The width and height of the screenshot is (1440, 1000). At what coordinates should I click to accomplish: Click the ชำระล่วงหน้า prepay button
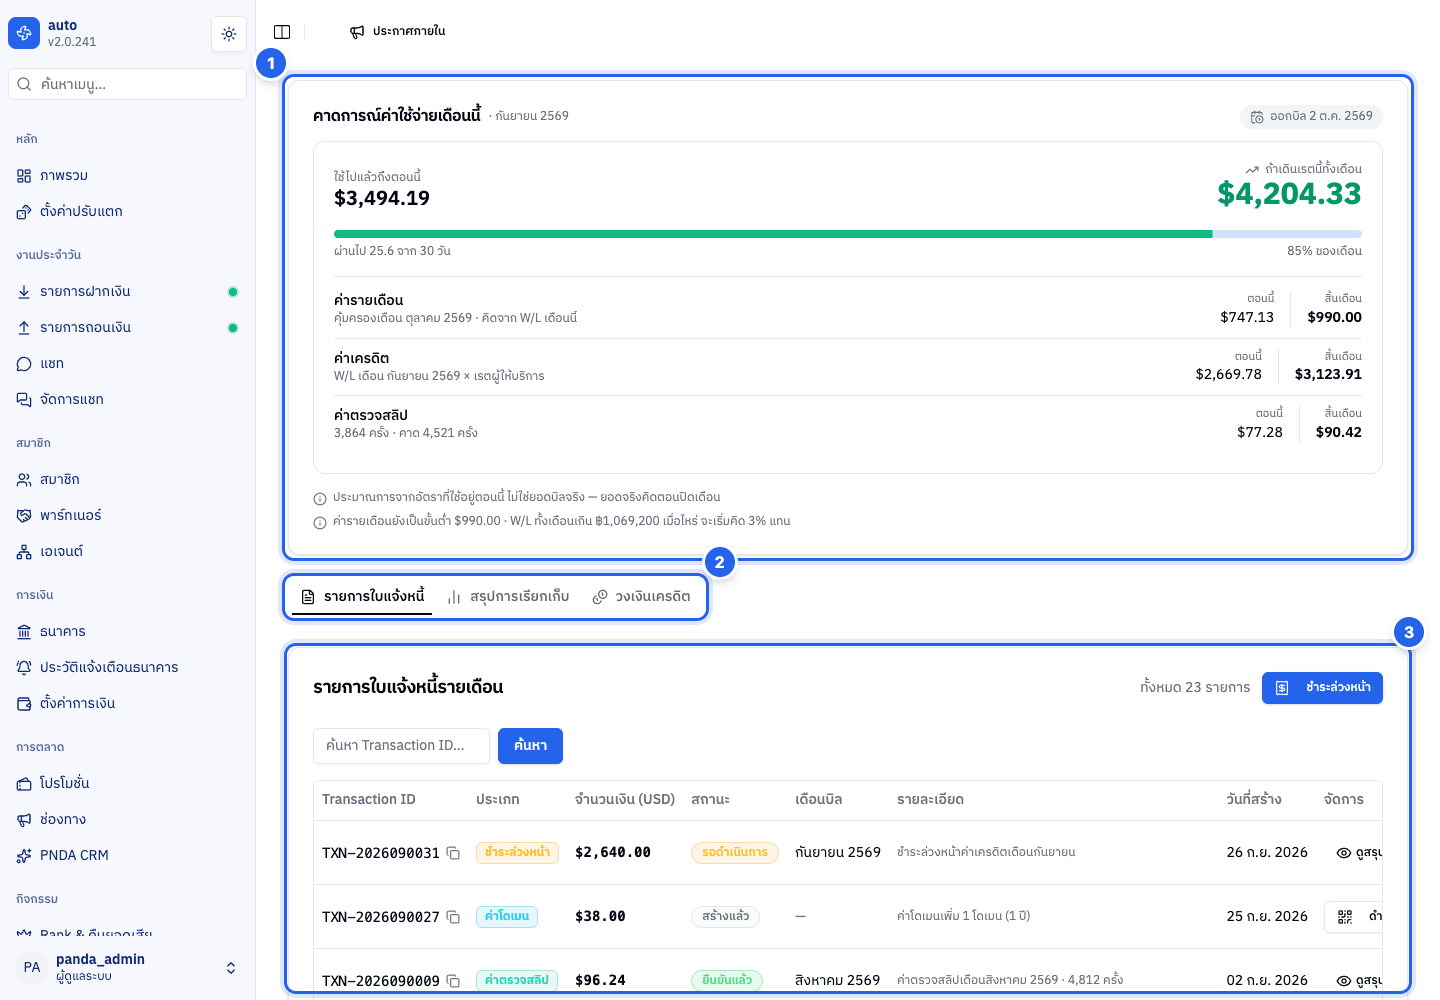tap(1322, 688)
